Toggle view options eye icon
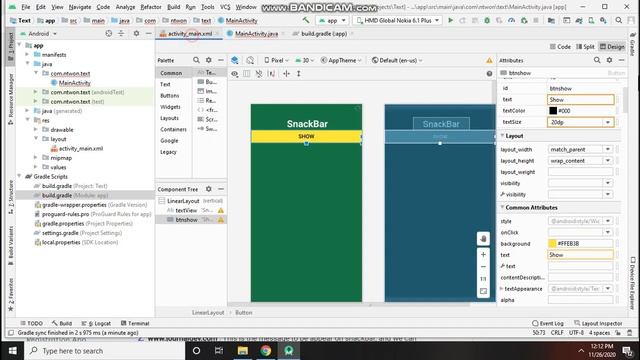This screenshot has width=640, height=360. [235, 73]
